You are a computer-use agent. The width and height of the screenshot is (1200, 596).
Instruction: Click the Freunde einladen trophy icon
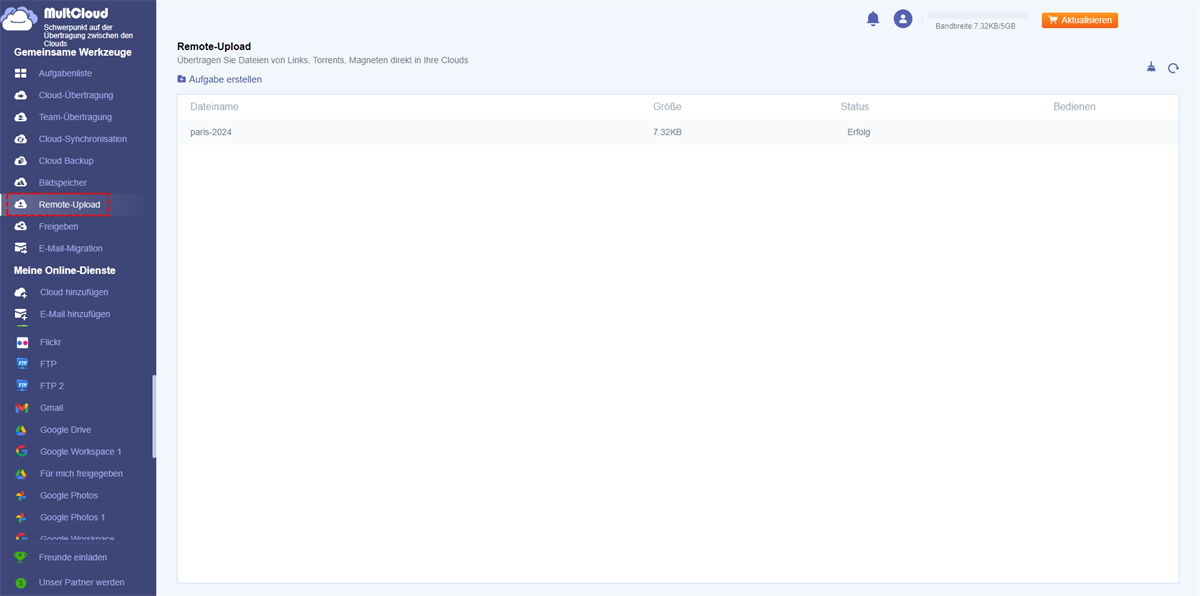[21, 557]
